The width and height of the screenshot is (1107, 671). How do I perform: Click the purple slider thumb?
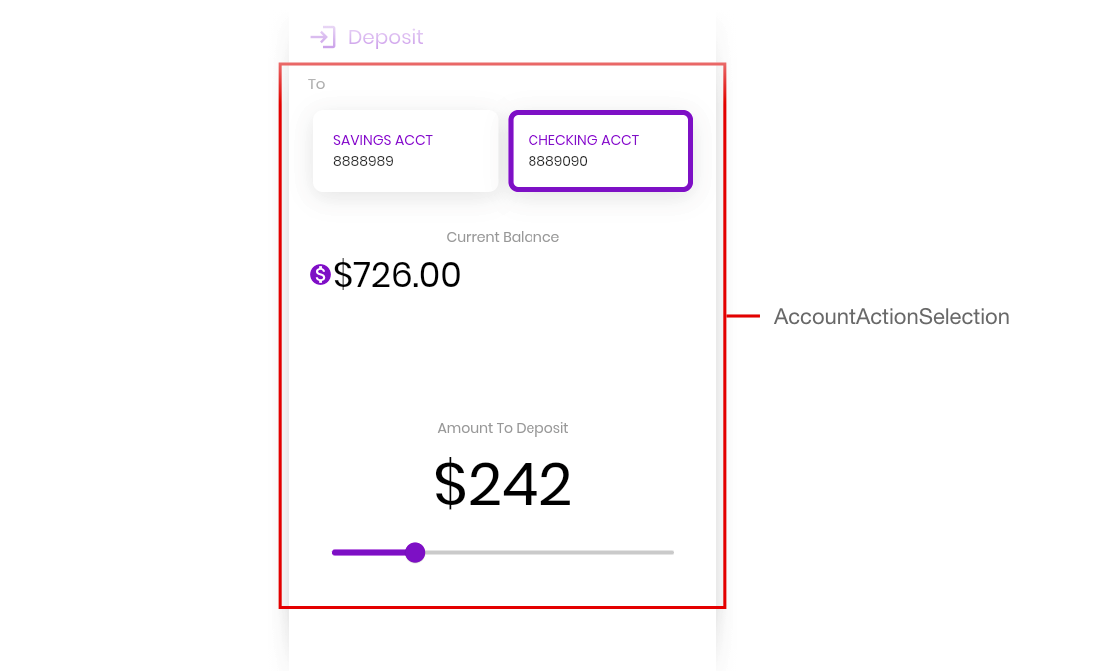pyautogui.click(x=415, y=552)
